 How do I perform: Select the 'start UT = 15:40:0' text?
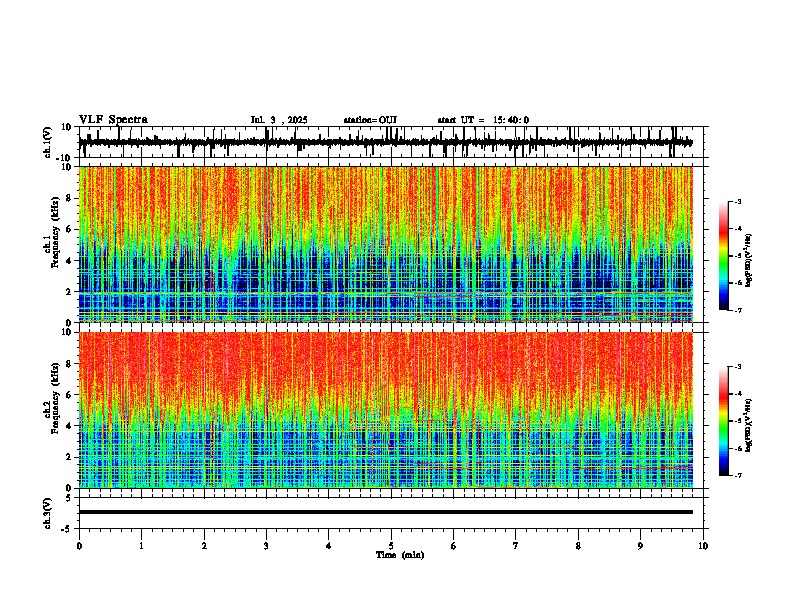pyautogui.click(x=483, y=120)
